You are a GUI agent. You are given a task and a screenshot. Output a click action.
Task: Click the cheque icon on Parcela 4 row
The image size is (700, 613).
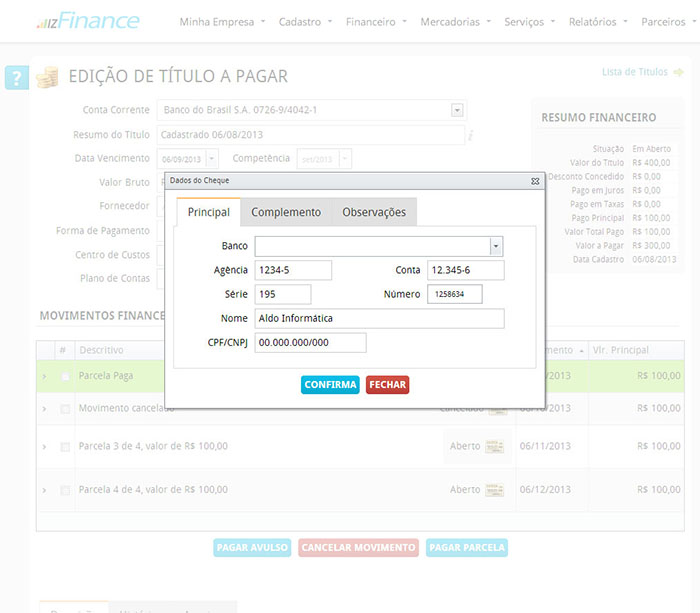coord(495,490)
